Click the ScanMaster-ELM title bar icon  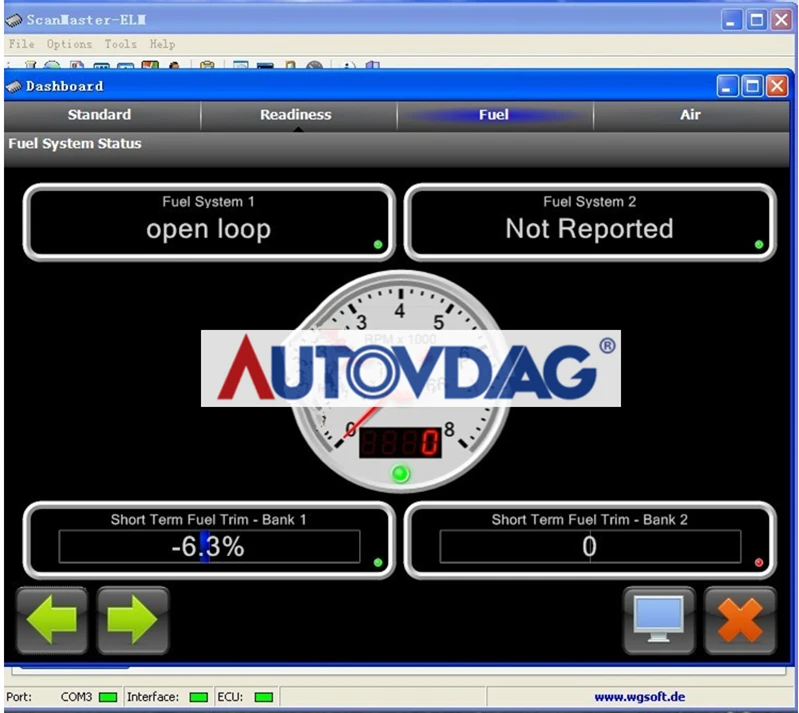point(14,20)
